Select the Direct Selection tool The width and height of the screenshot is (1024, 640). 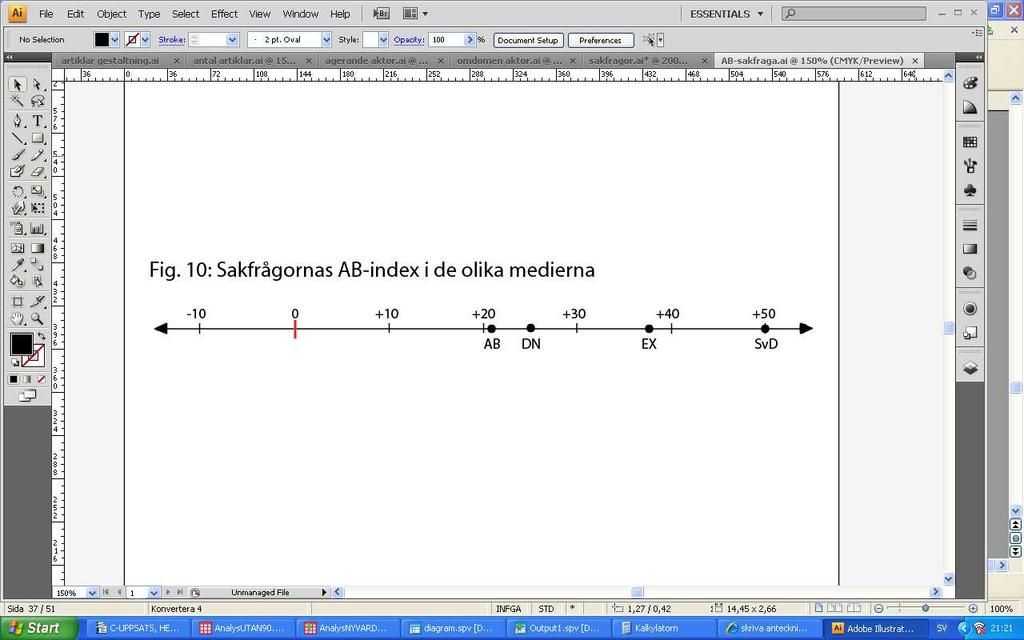pos(37,84)
